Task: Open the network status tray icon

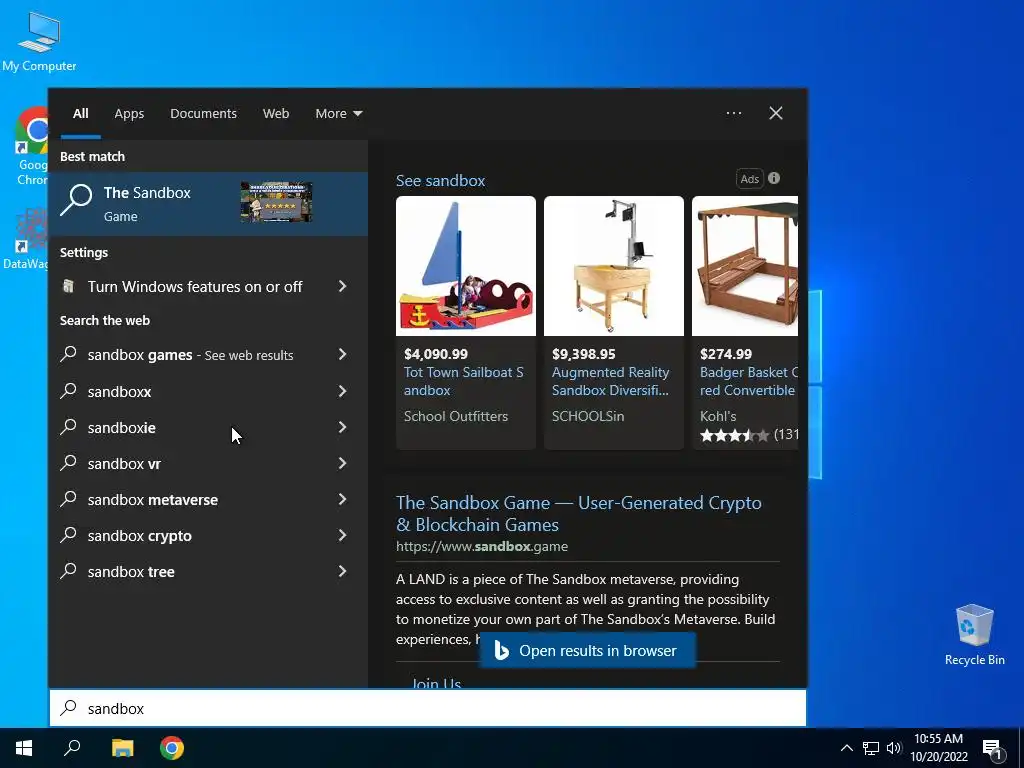Action: [x=871, y=748]
